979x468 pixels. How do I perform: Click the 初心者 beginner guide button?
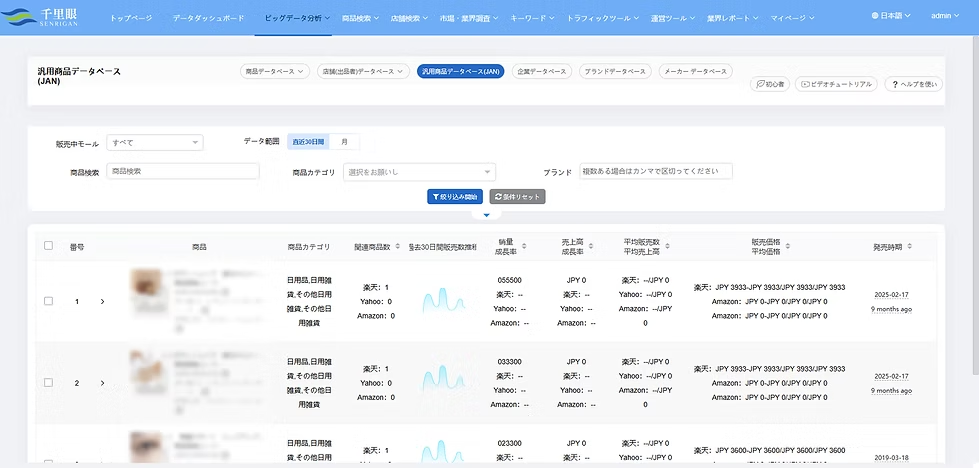coord(770,84)
